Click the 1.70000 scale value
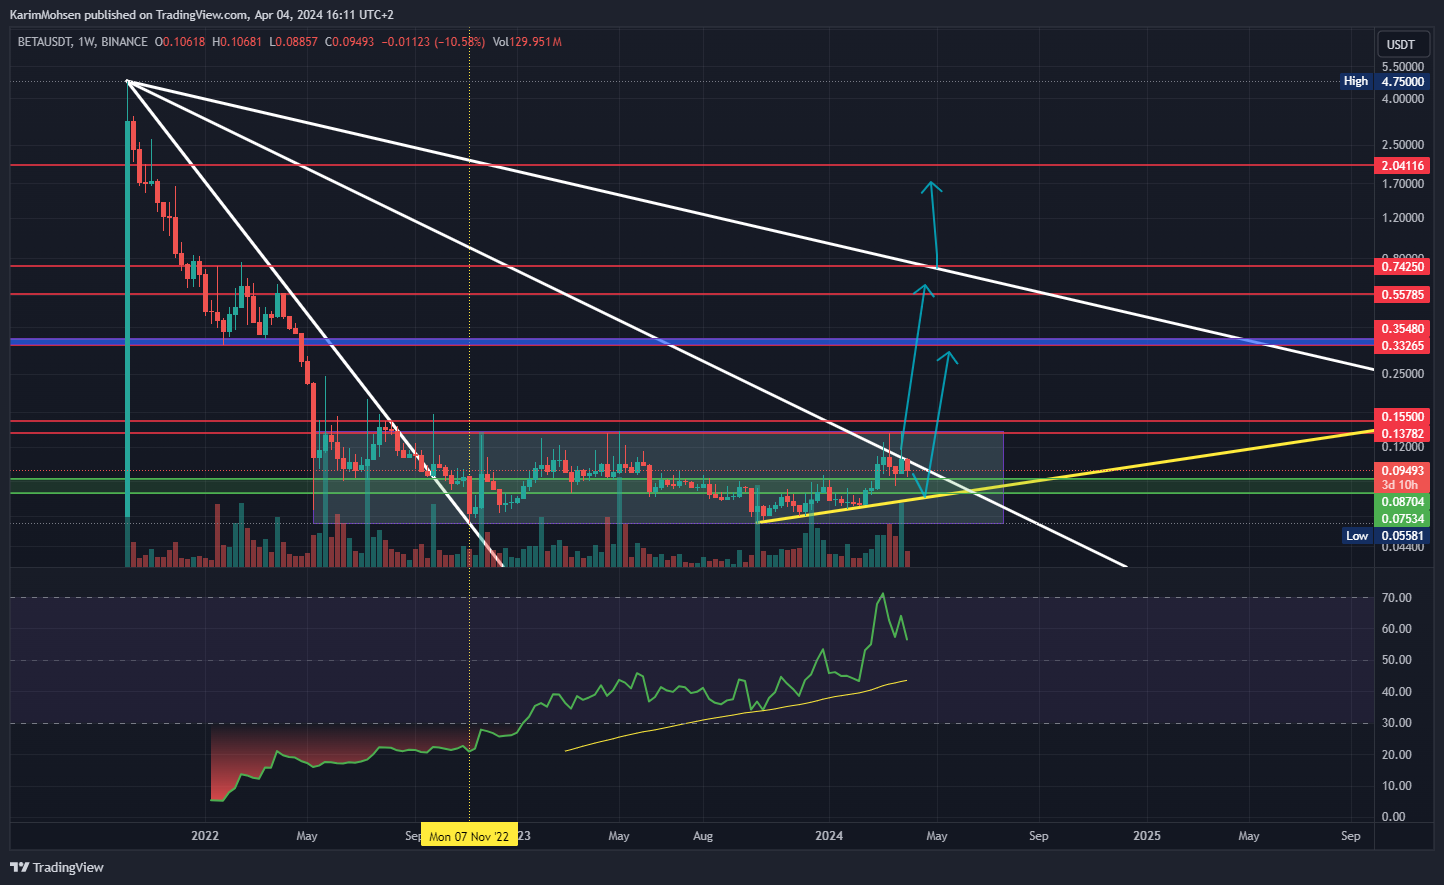 [x=1402, y=184]
